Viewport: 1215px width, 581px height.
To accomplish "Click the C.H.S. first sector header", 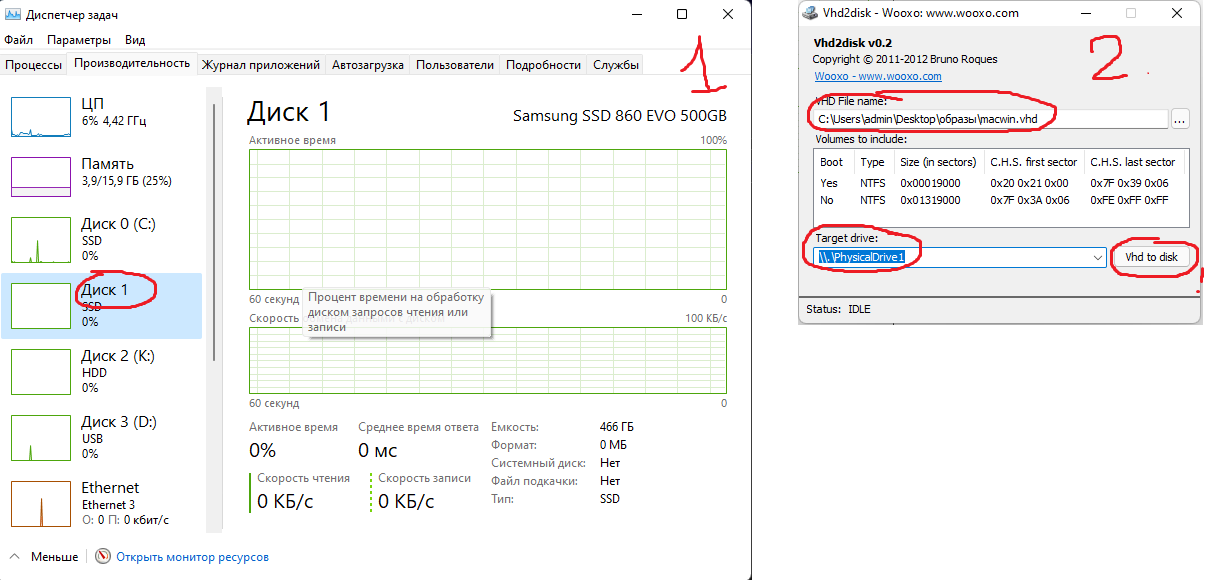I will 1034,162.
